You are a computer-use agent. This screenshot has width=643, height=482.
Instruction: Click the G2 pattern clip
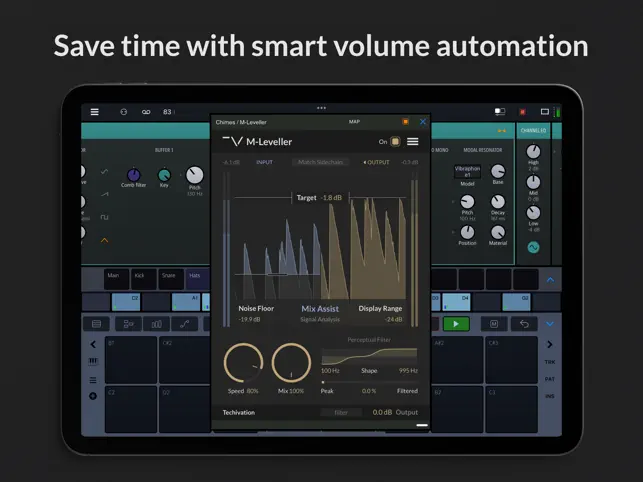click(x=516, y=302)
